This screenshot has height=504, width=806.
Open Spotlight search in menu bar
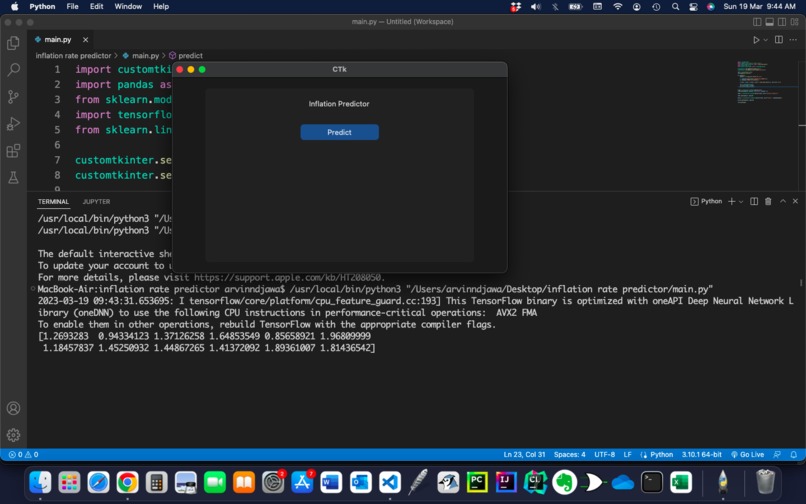[675, 7]
